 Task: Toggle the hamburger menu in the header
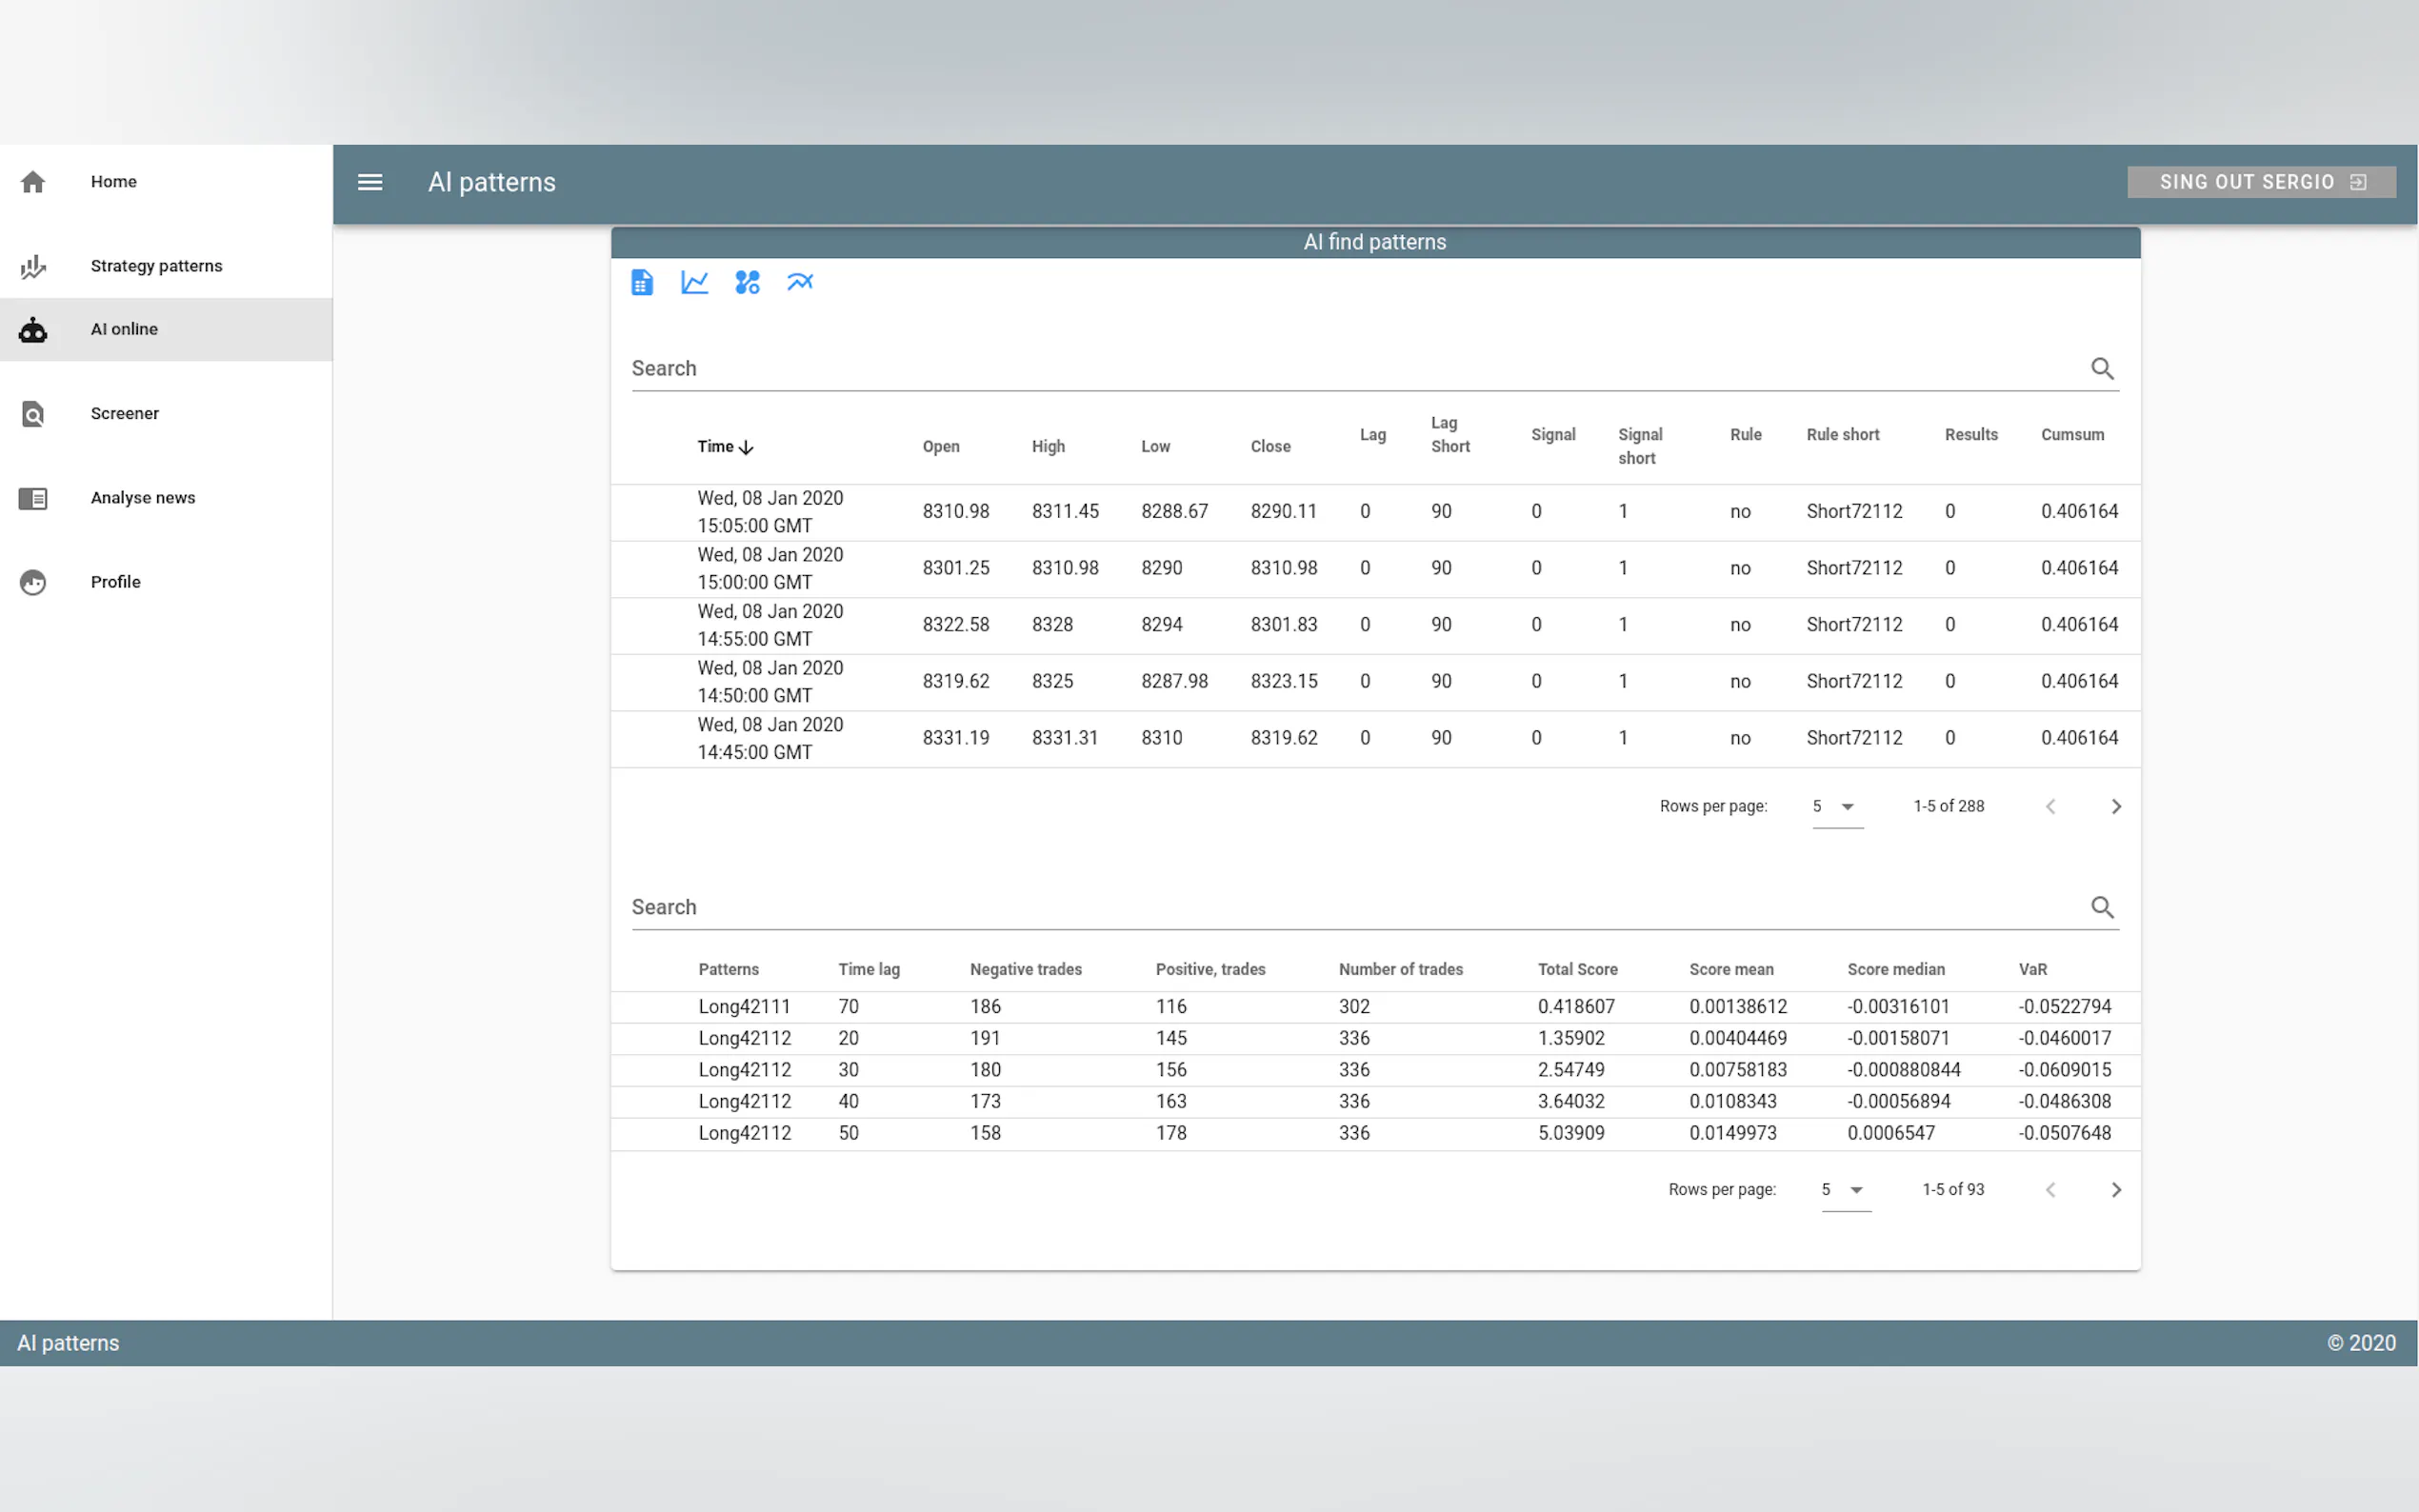pyautogui.click(x=370, y=182)
